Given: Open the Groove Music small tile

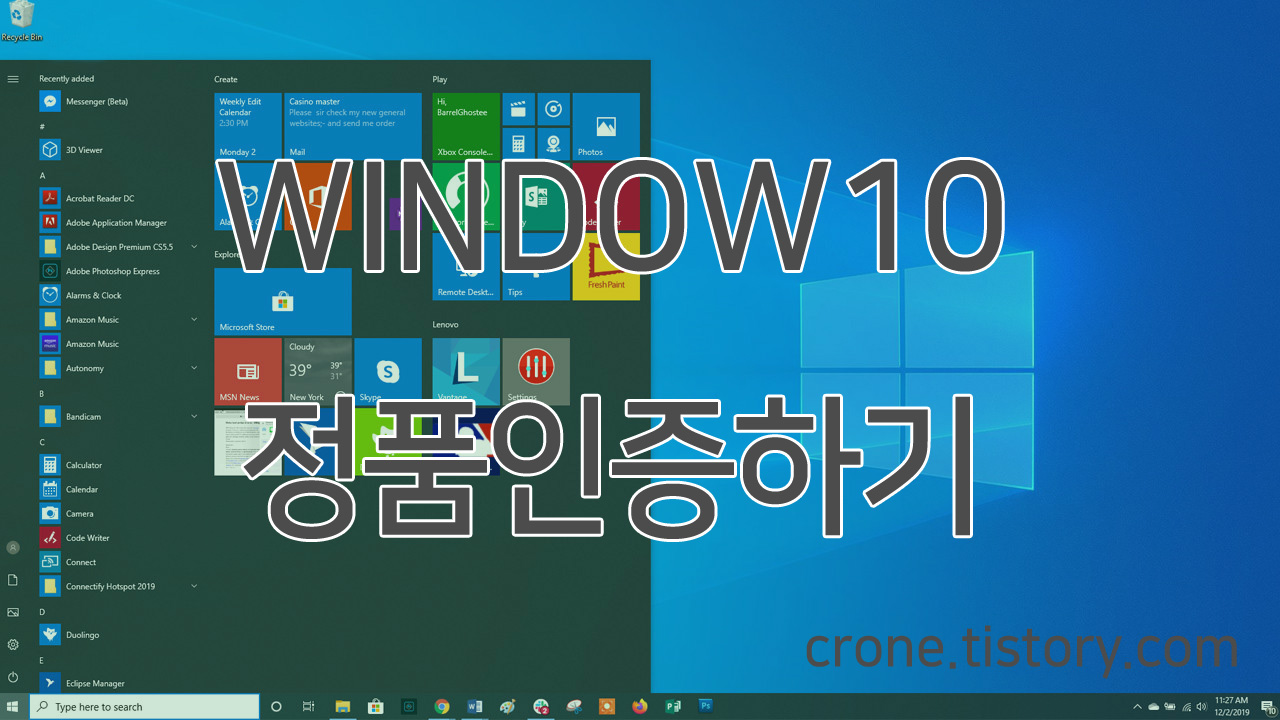Looking at the screenshot, I should pos(553,109).
